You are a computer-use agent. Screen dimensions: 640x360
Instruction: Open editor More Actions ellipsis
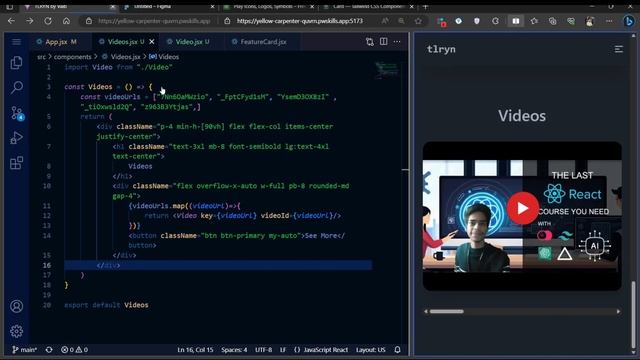[397, 42]
